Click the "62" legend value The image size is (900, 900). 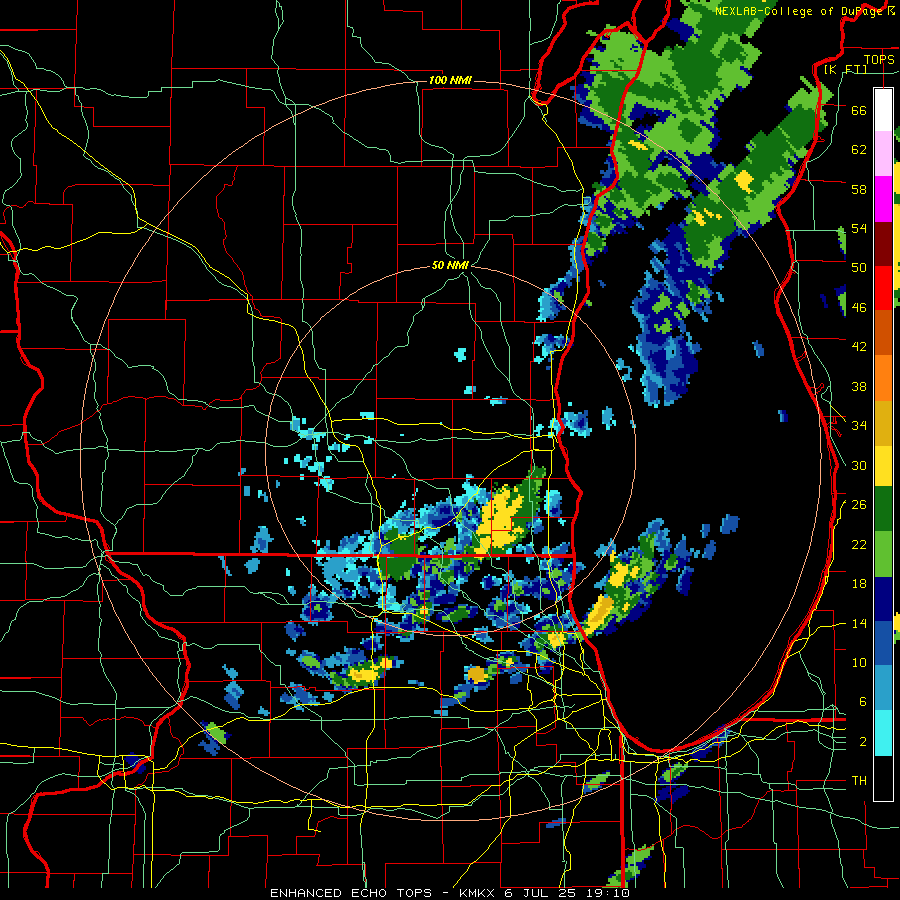click(x=859, y=149)
